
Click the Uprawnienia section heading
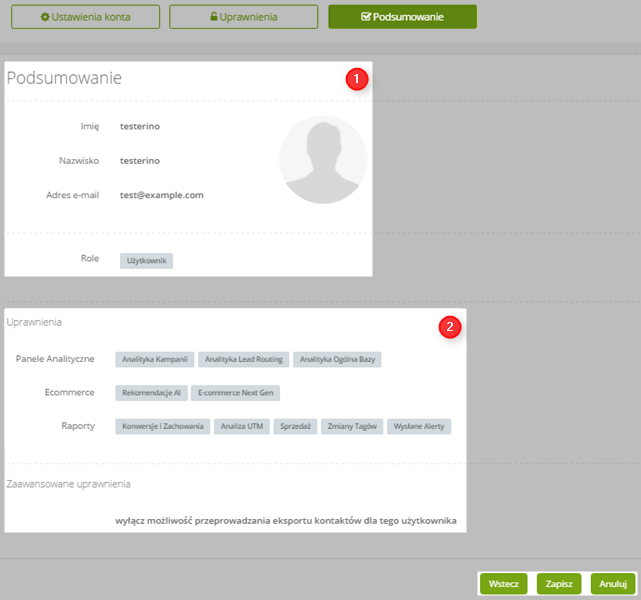point(34,322)
